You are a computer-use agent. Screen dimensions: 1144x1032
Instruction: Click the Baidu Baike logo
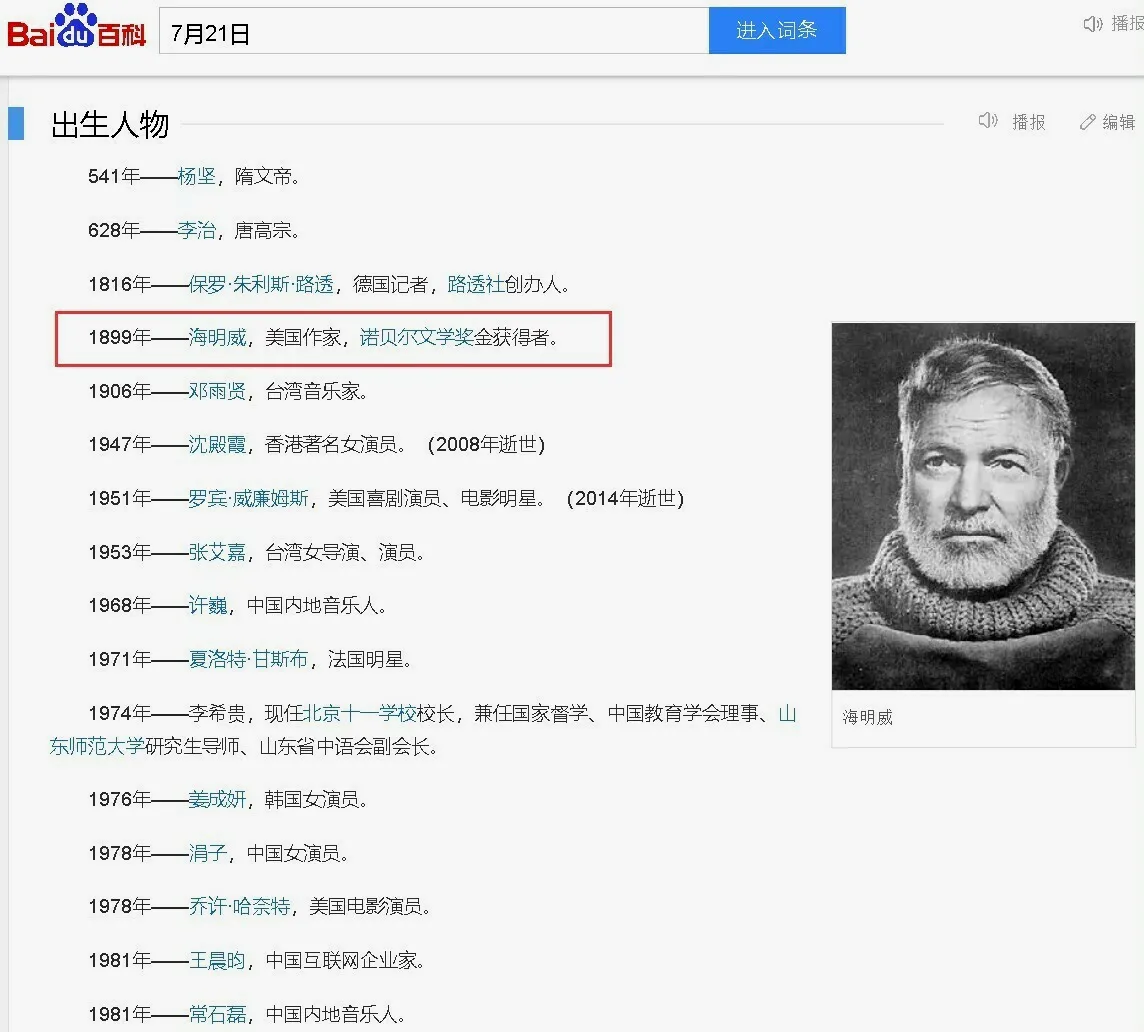click(77, 30)
